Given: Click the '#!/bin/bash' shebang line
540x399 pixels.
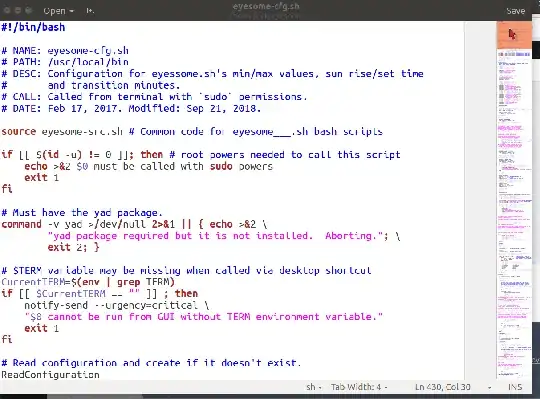Looking at the screenshot, I should click(33, 27).
